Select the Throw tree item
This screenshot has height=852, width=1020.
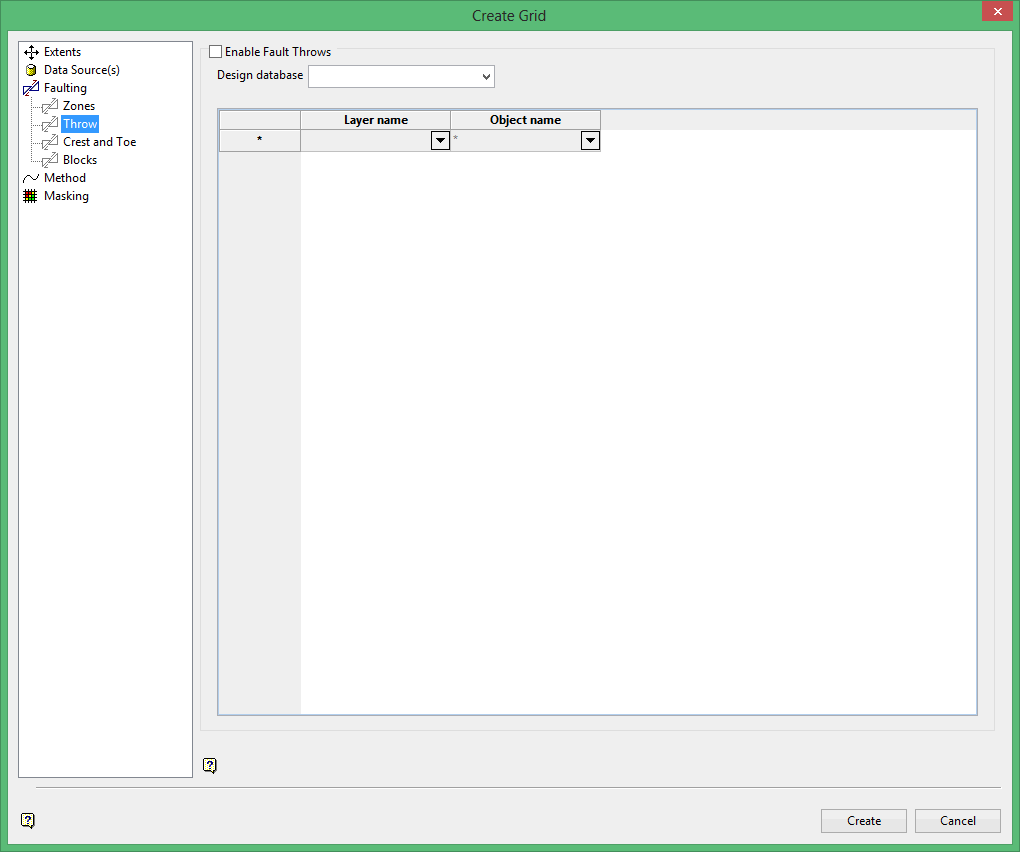80,124
